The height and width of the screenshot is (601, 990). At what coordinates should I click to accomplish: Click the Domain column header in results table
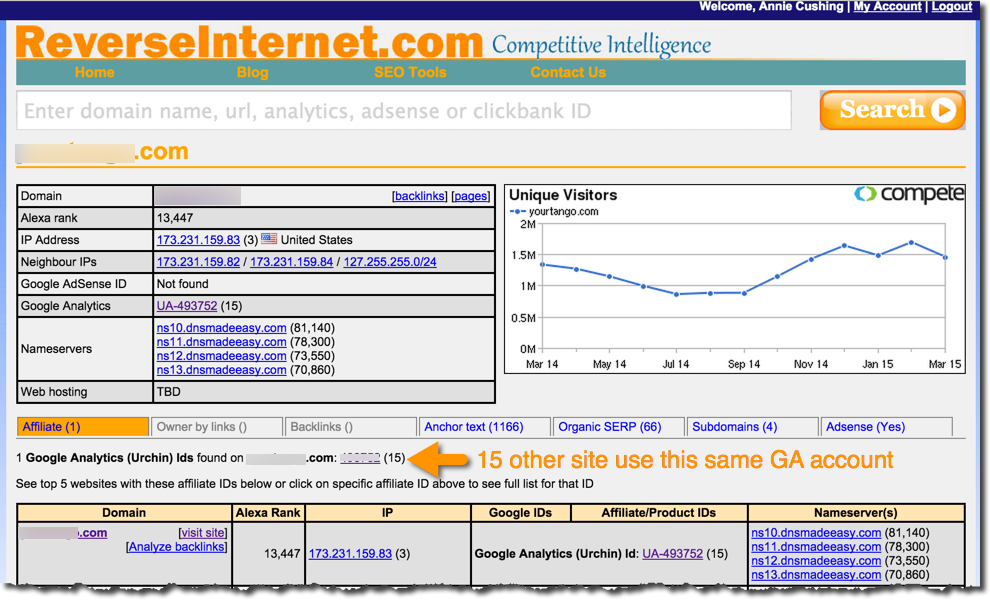tap(124, 513)
